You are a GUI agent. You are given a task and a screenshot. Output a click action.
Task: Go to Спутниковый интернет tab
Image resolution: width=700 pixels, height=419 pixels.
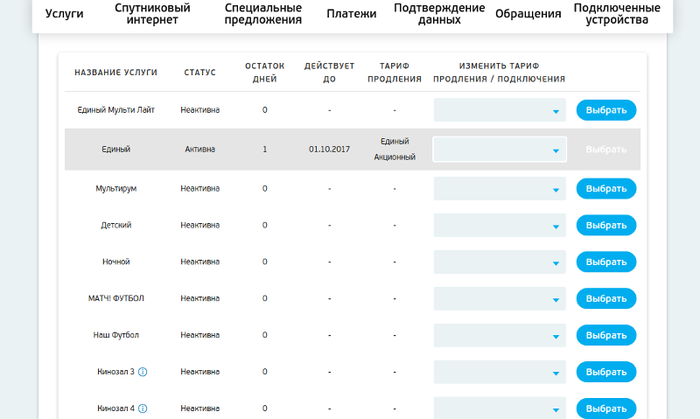[x=153, y=14]
